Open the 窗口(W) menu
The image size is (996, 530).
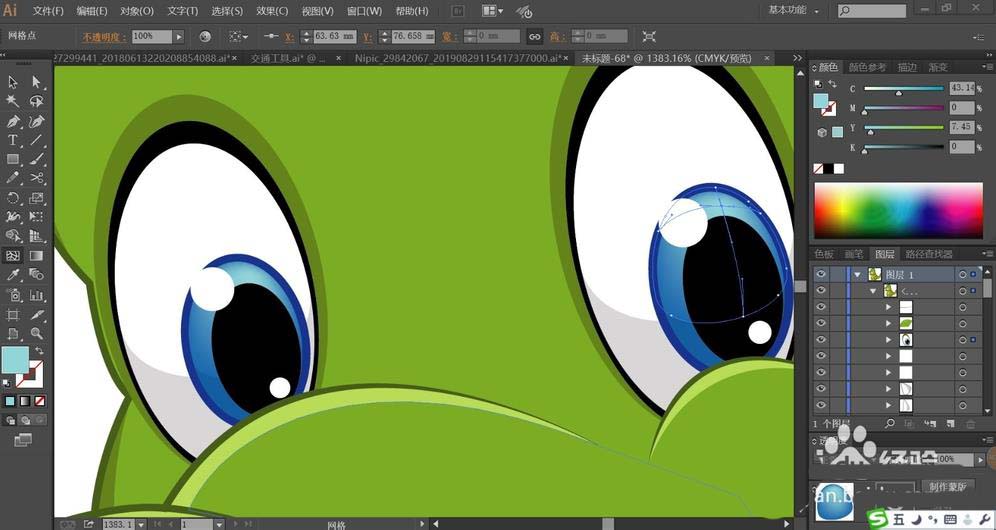[x=365, y=11]
